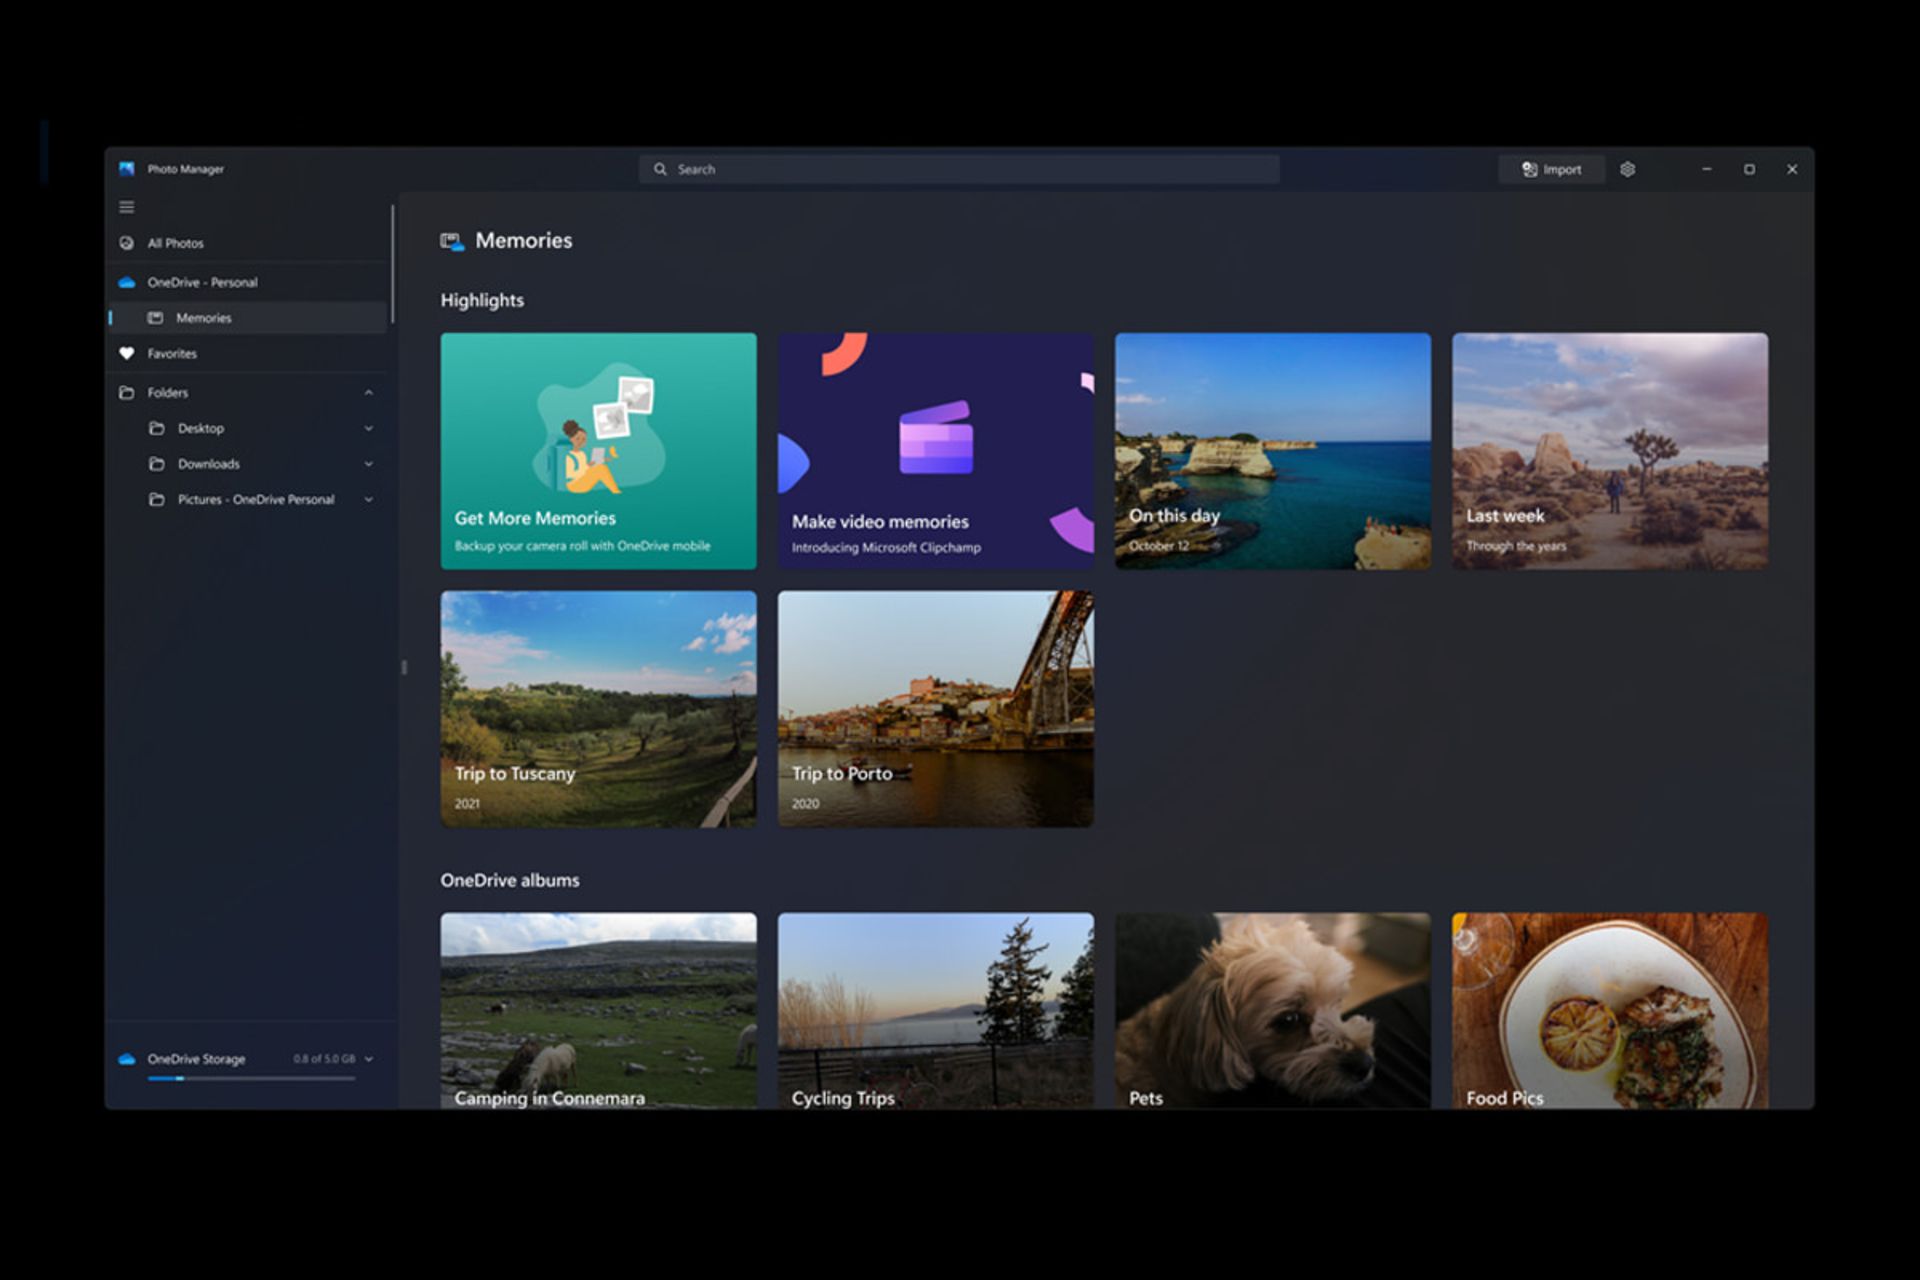The image size is (1920, 1280).
Task: Open the Trip to Tuscany memory thumbnail
Action: pyautogui.click(x=598, y=709)
